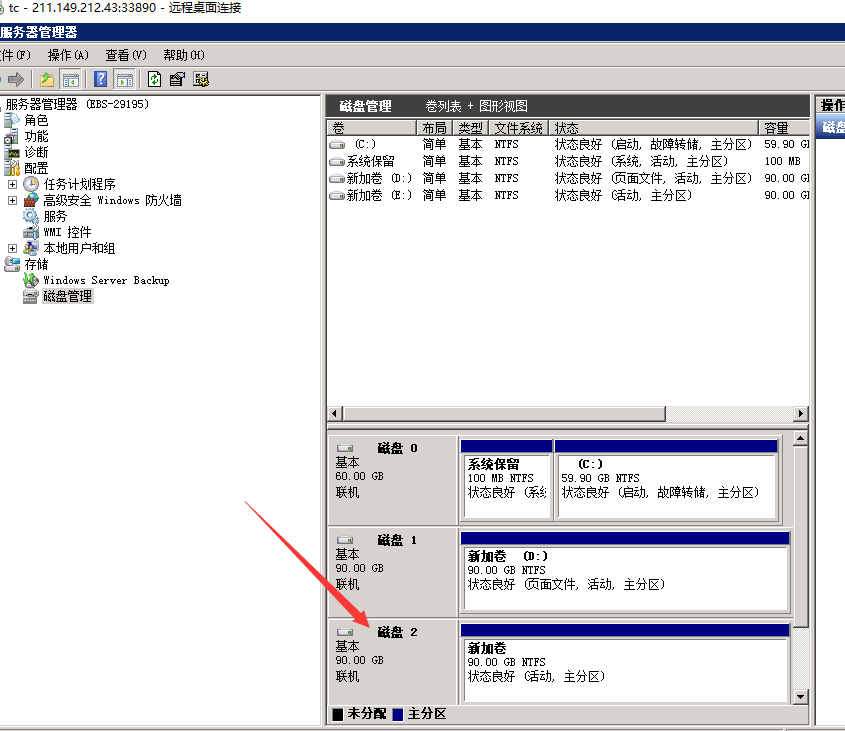Select WMI 控件 in the tree
This screenshot has width=845, height=731.
pyautogui.click(x=66, y=232)
